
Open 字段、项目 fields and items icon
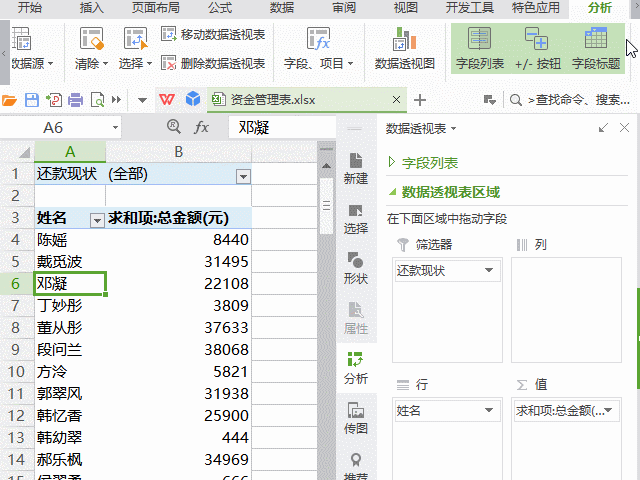click(318, 38)
